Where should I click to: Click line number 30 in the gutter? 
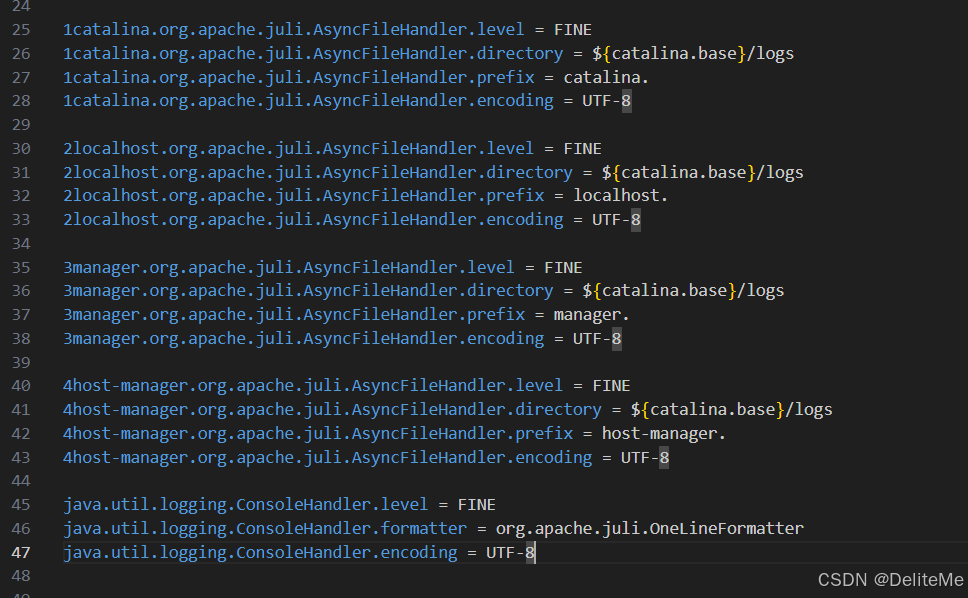click(x=21, y=149)
